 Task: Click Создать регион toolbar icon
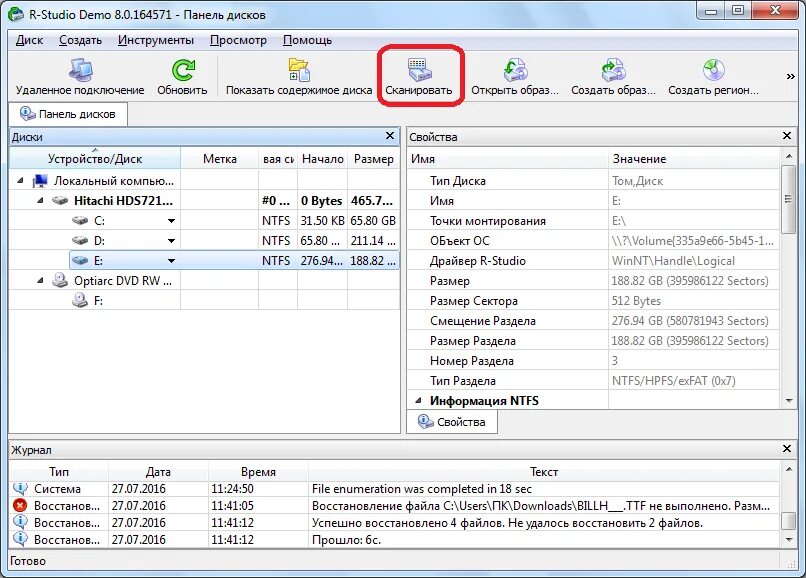[x=713, y=70]
